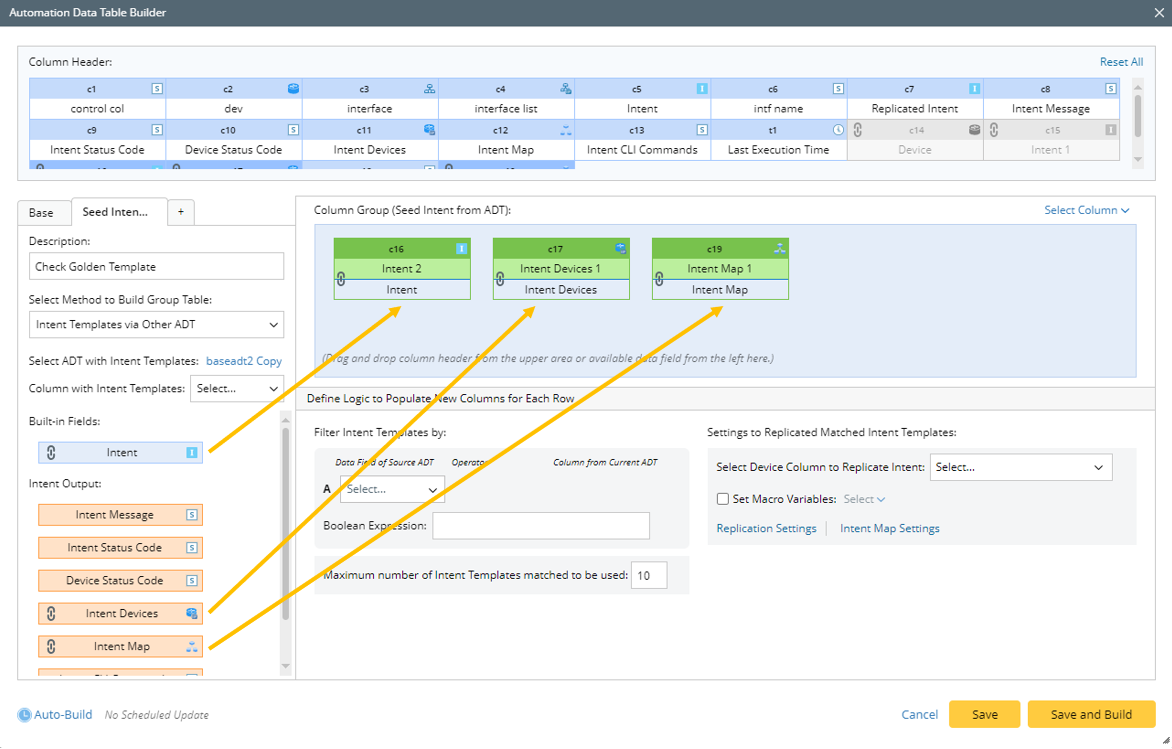Image resolution: width=1172 pixels, height=749 pixels.
Task: Click the column header area scrollbar
Action: click(x=1138, y=116)
